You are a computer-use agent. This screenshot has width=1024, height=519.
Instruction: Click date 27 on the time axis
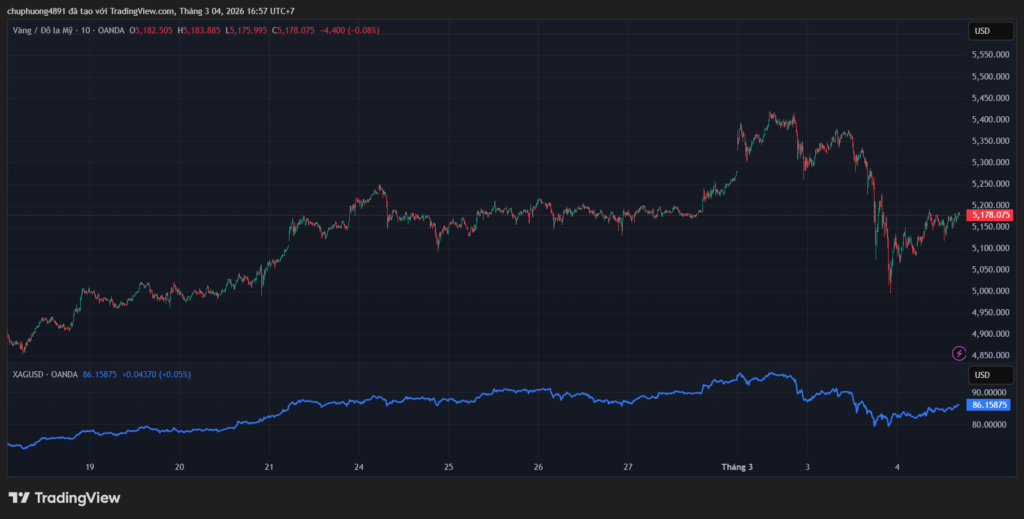tap(628, 467)
